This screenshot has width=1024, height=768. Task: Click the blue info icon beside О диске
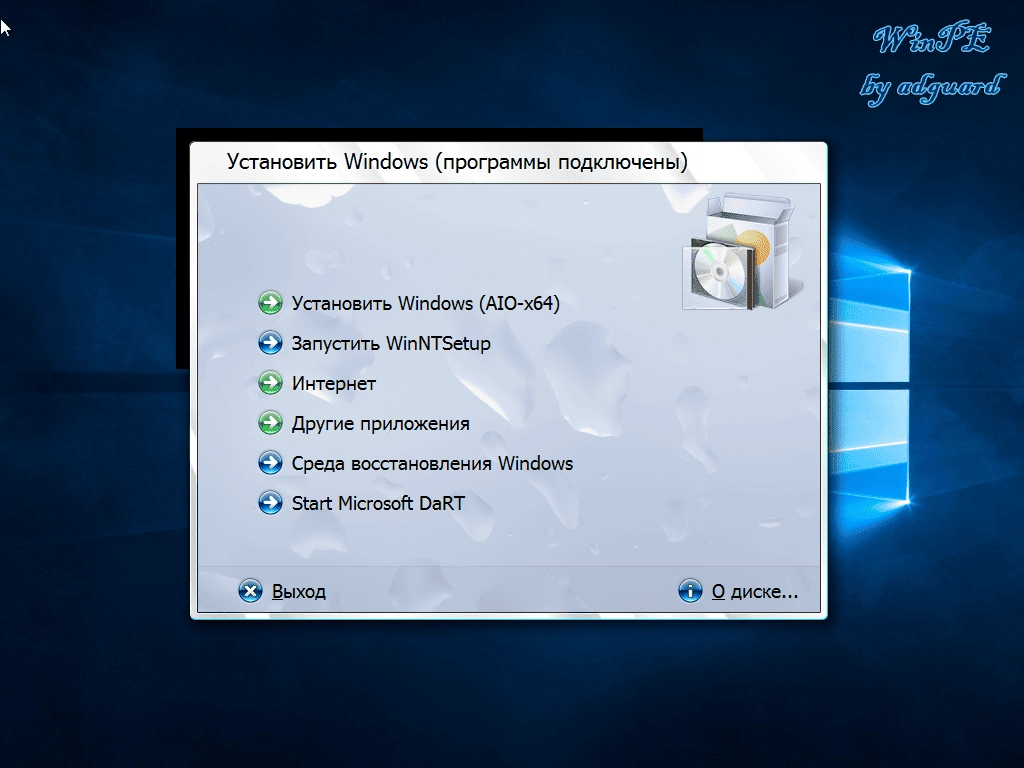coord(690,591)
